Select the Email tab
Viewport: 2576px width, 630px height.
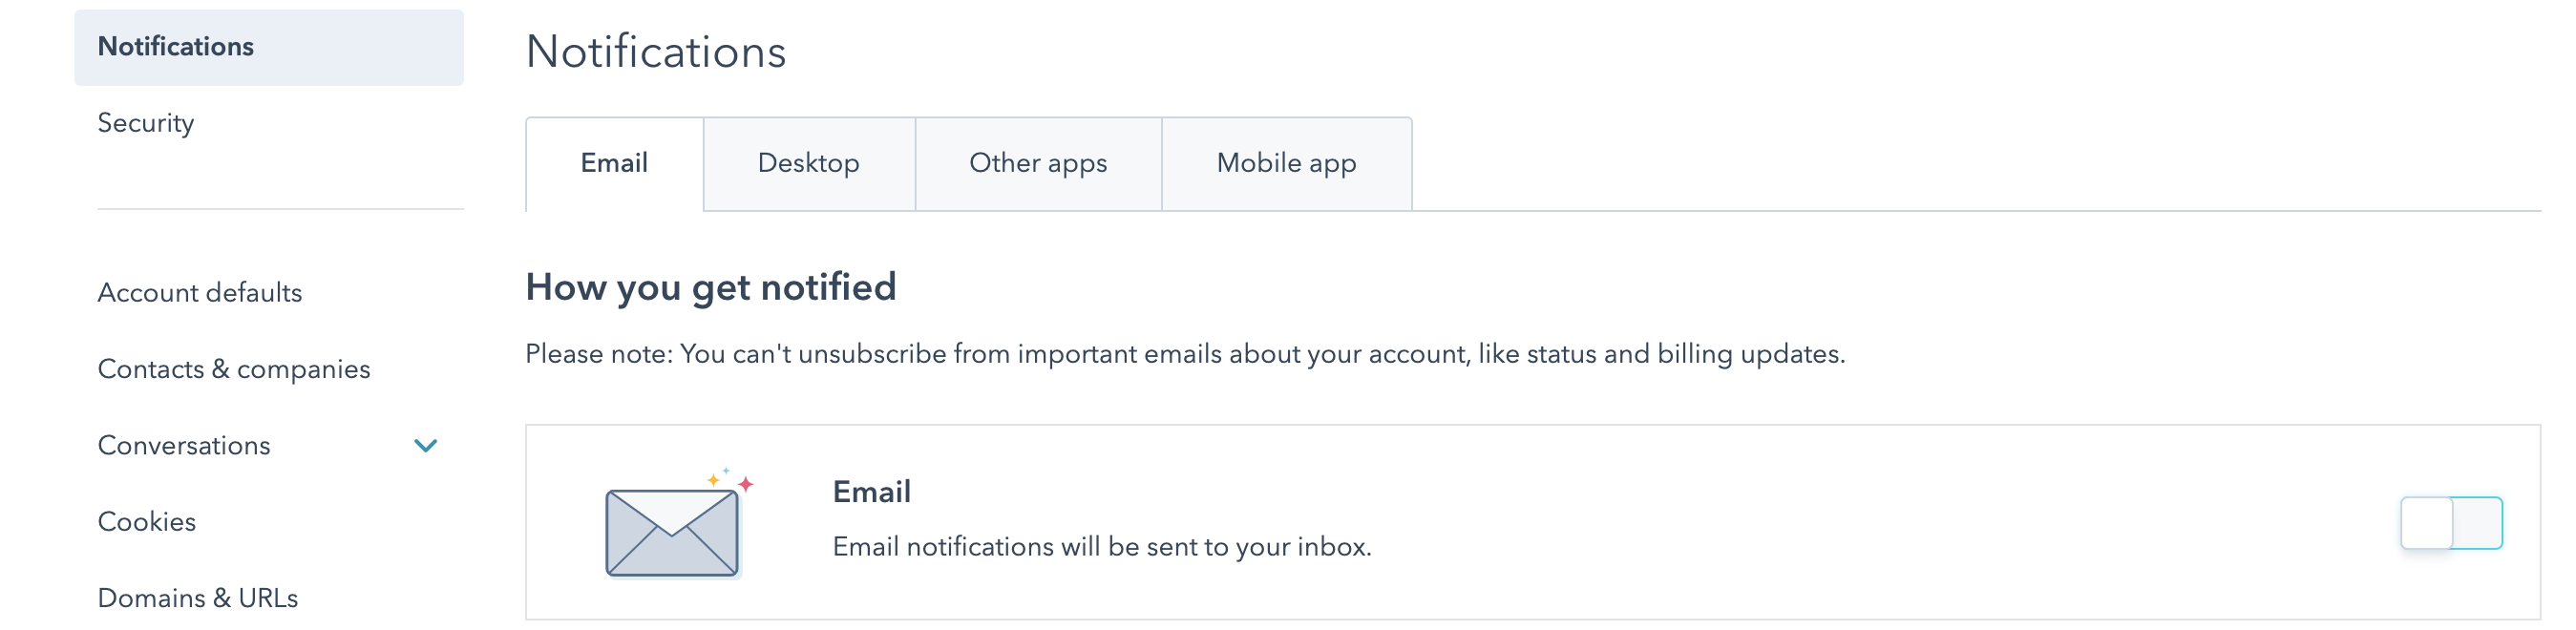tap(614, 164)
